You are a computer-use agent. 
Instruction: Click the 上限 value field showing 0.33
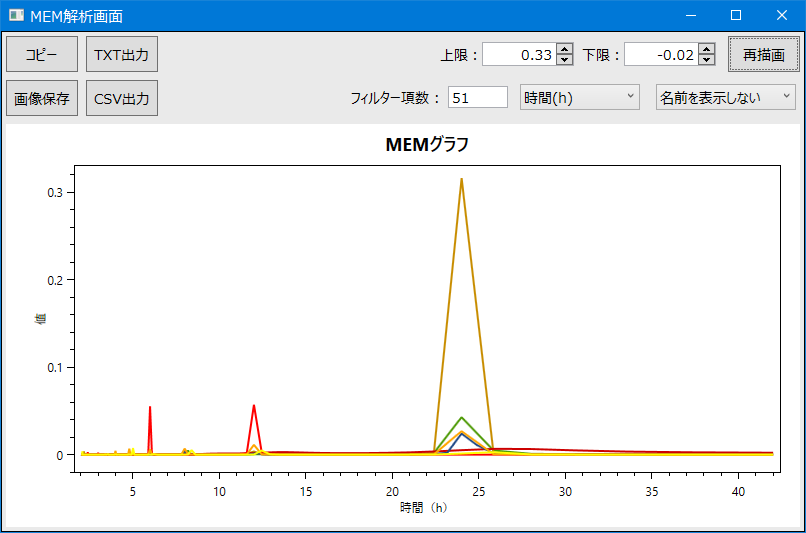coord(519,54)
